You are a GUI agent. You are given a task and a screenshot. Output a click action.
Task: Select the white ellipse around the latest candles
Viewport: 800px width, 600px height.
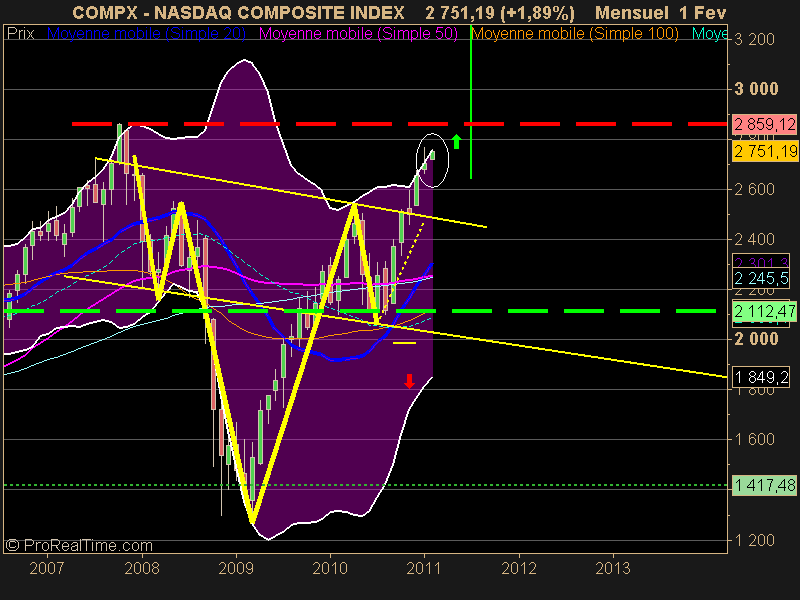click(433, 160)
